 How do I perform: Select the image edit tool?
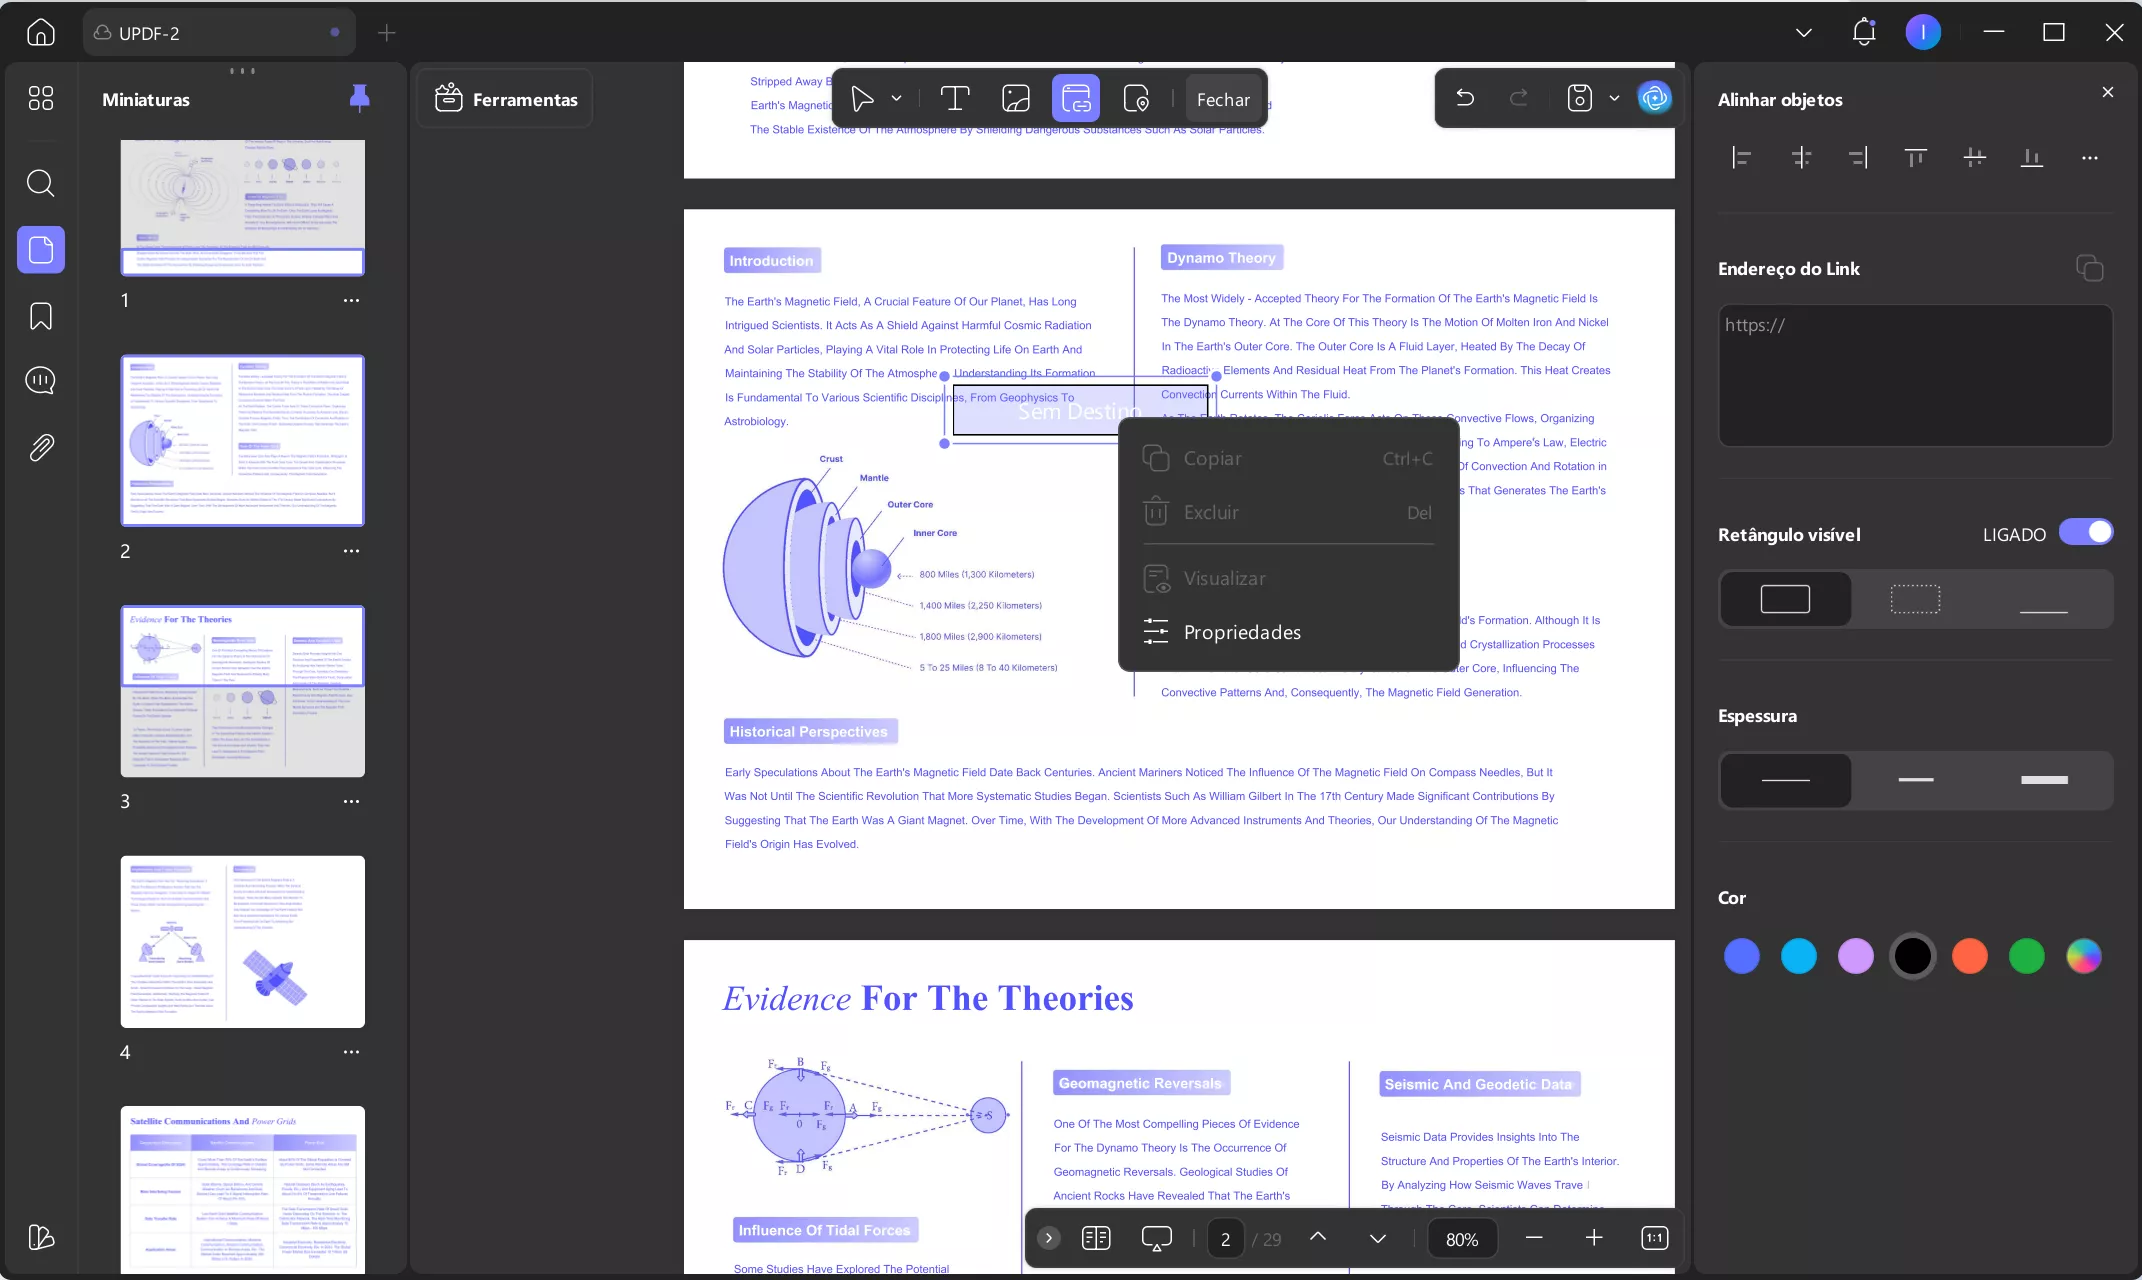(1015, 98)
